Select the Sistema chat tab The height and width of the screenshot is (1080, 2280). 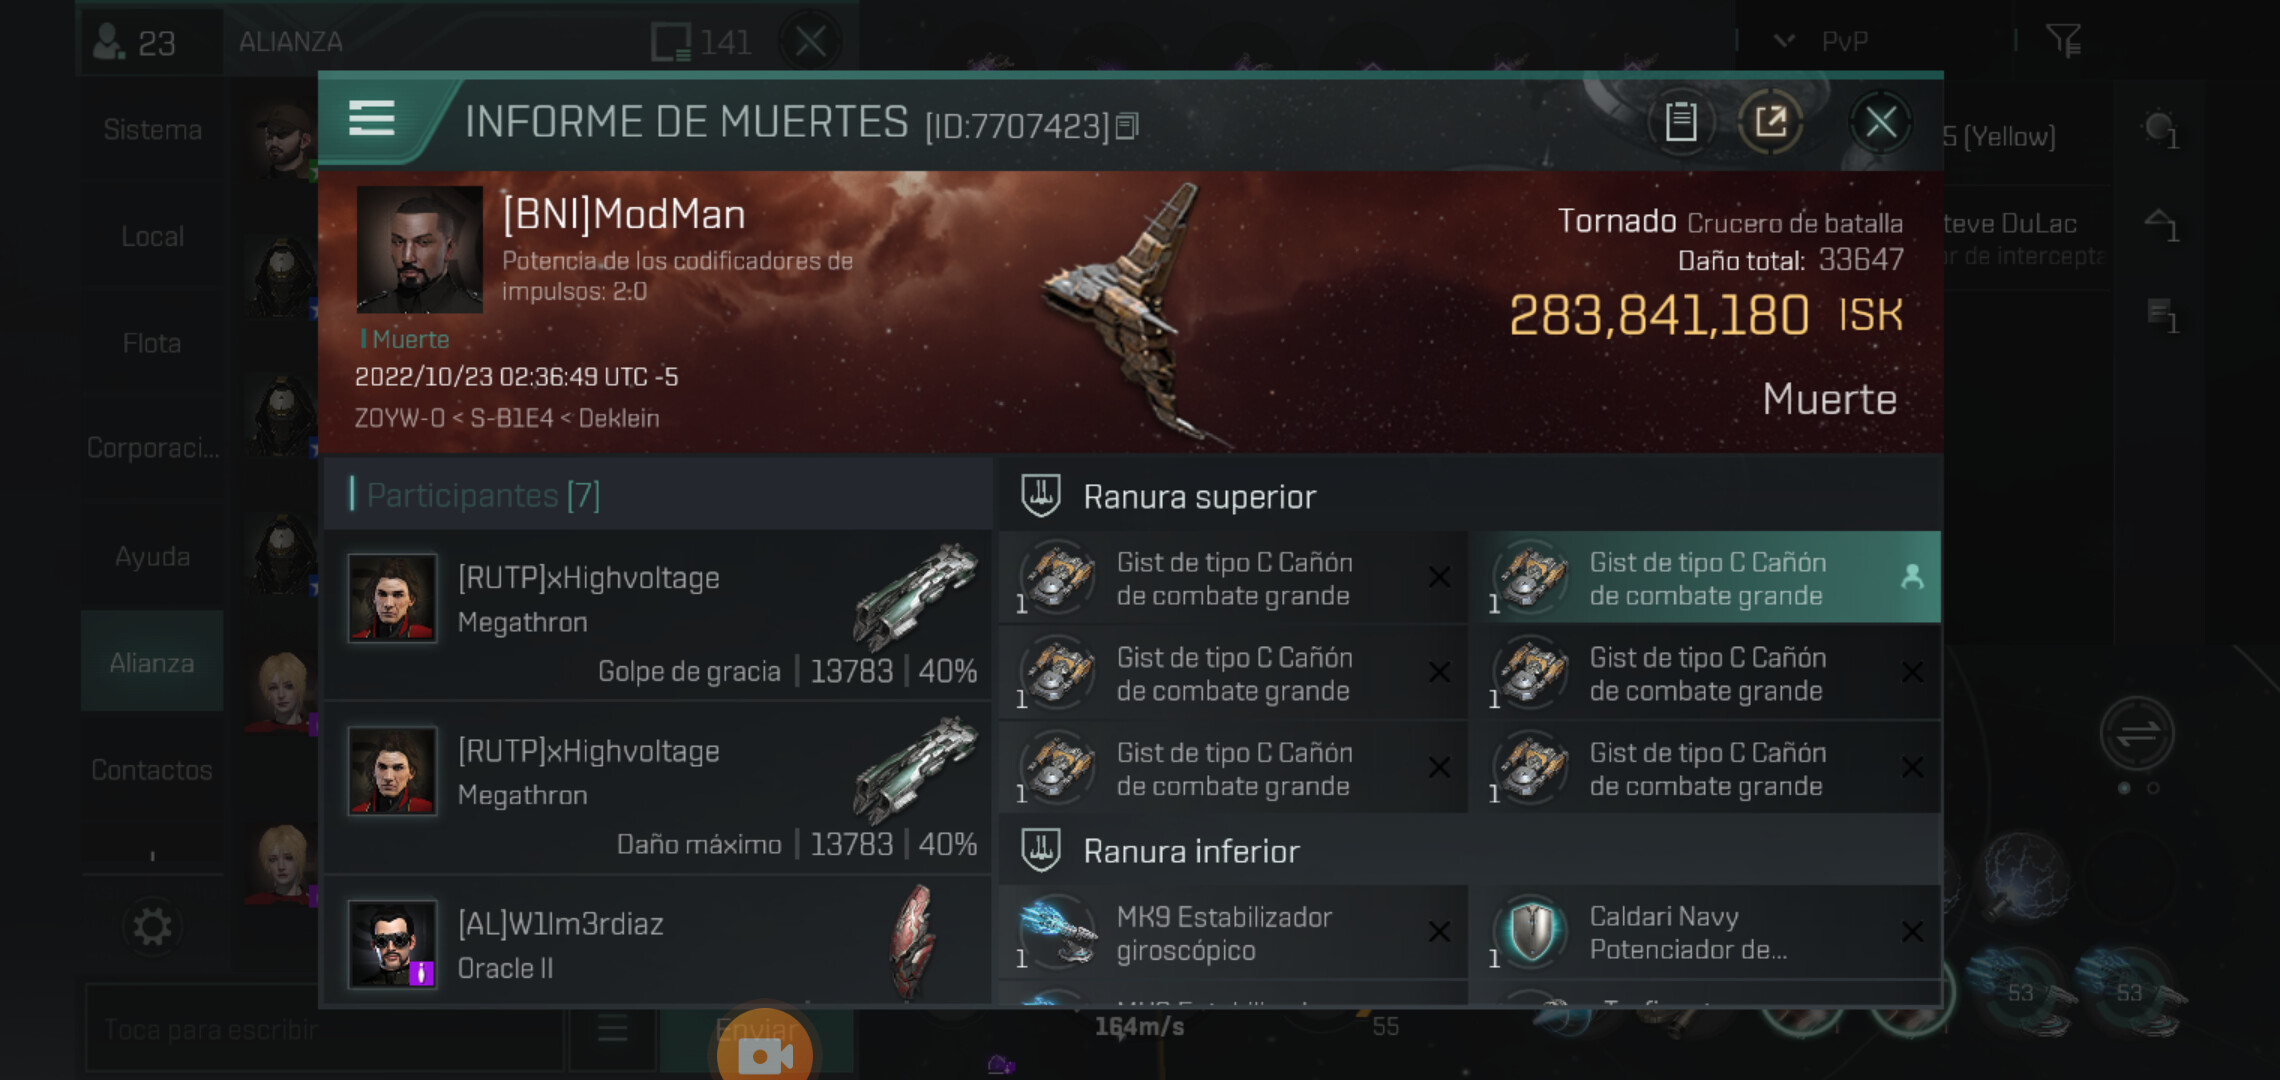point(152,130)
